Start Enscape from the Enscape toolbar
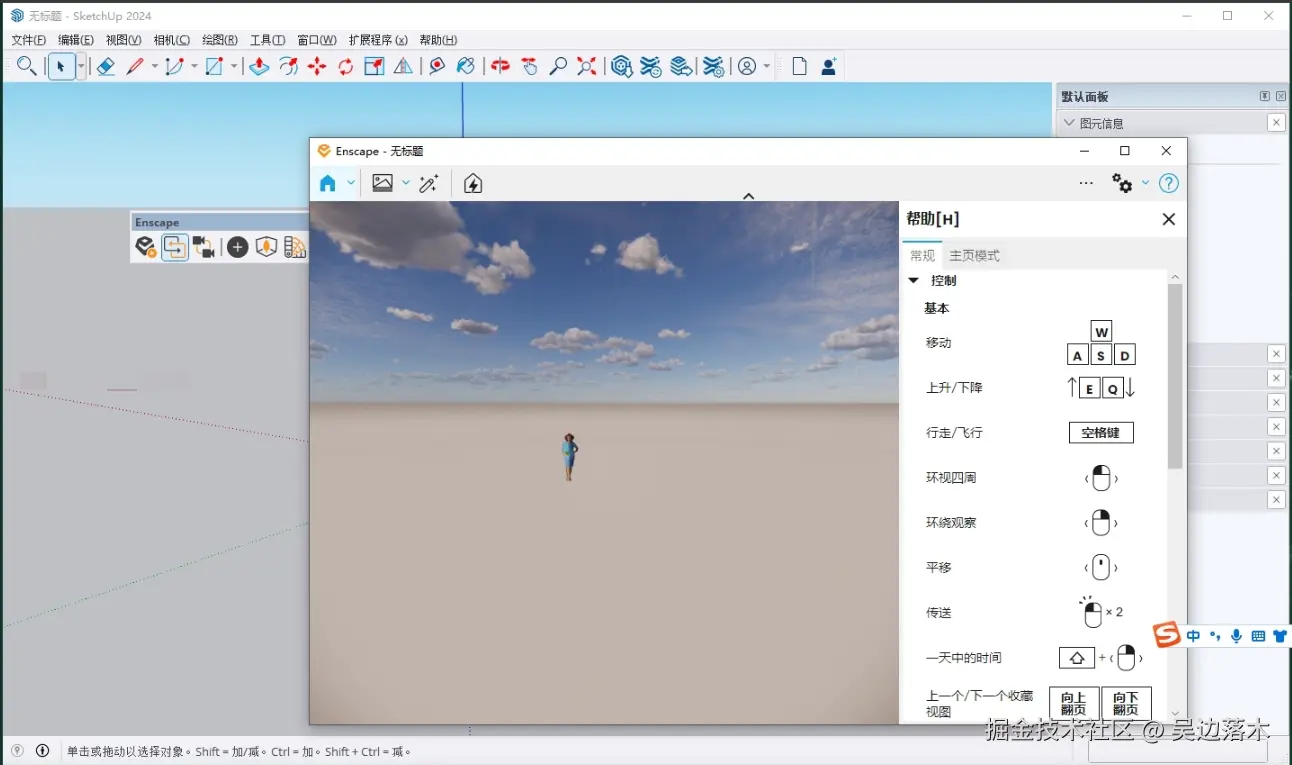This screenshot has height=765, width=1292. point(146,247)
